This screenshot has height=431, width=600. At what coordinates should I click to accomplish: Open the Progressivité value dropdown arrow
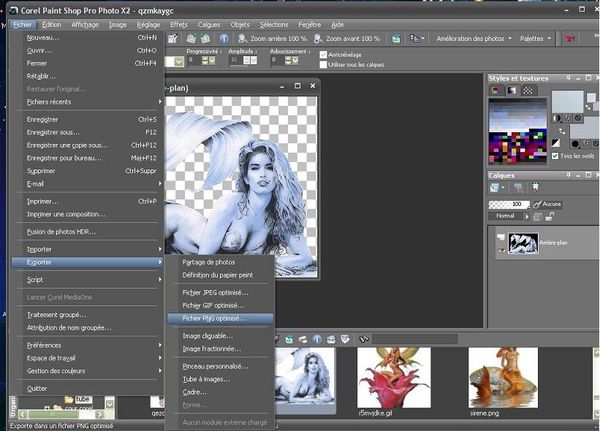(x=212, y=60)
